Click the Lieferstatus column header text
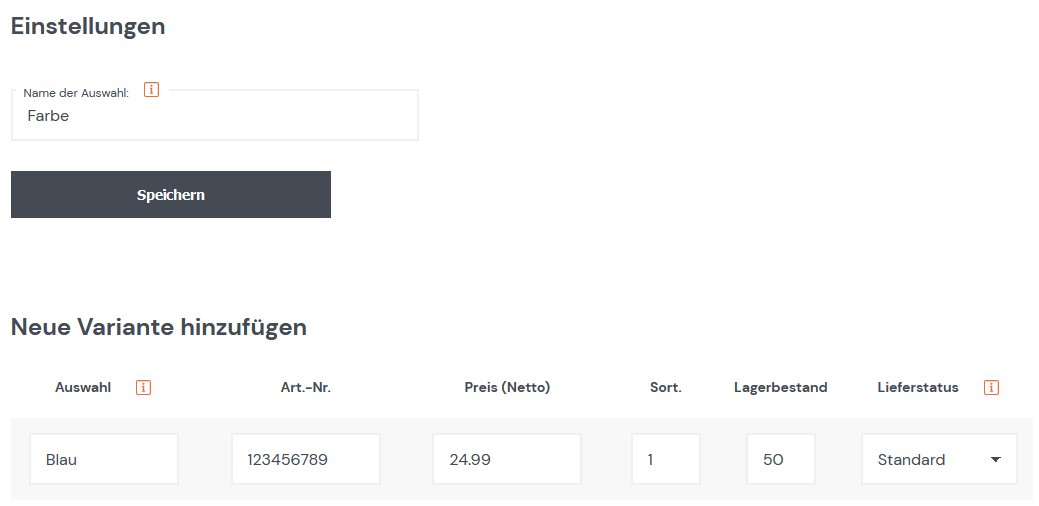 pyautogui.click(x=918, y=387)
